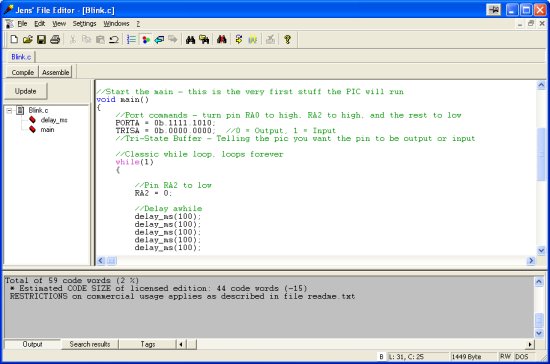Image resolution: width=550 pixels, height=364 pixels.
Task: Click the Compile button
Action: tap(22, 72)
